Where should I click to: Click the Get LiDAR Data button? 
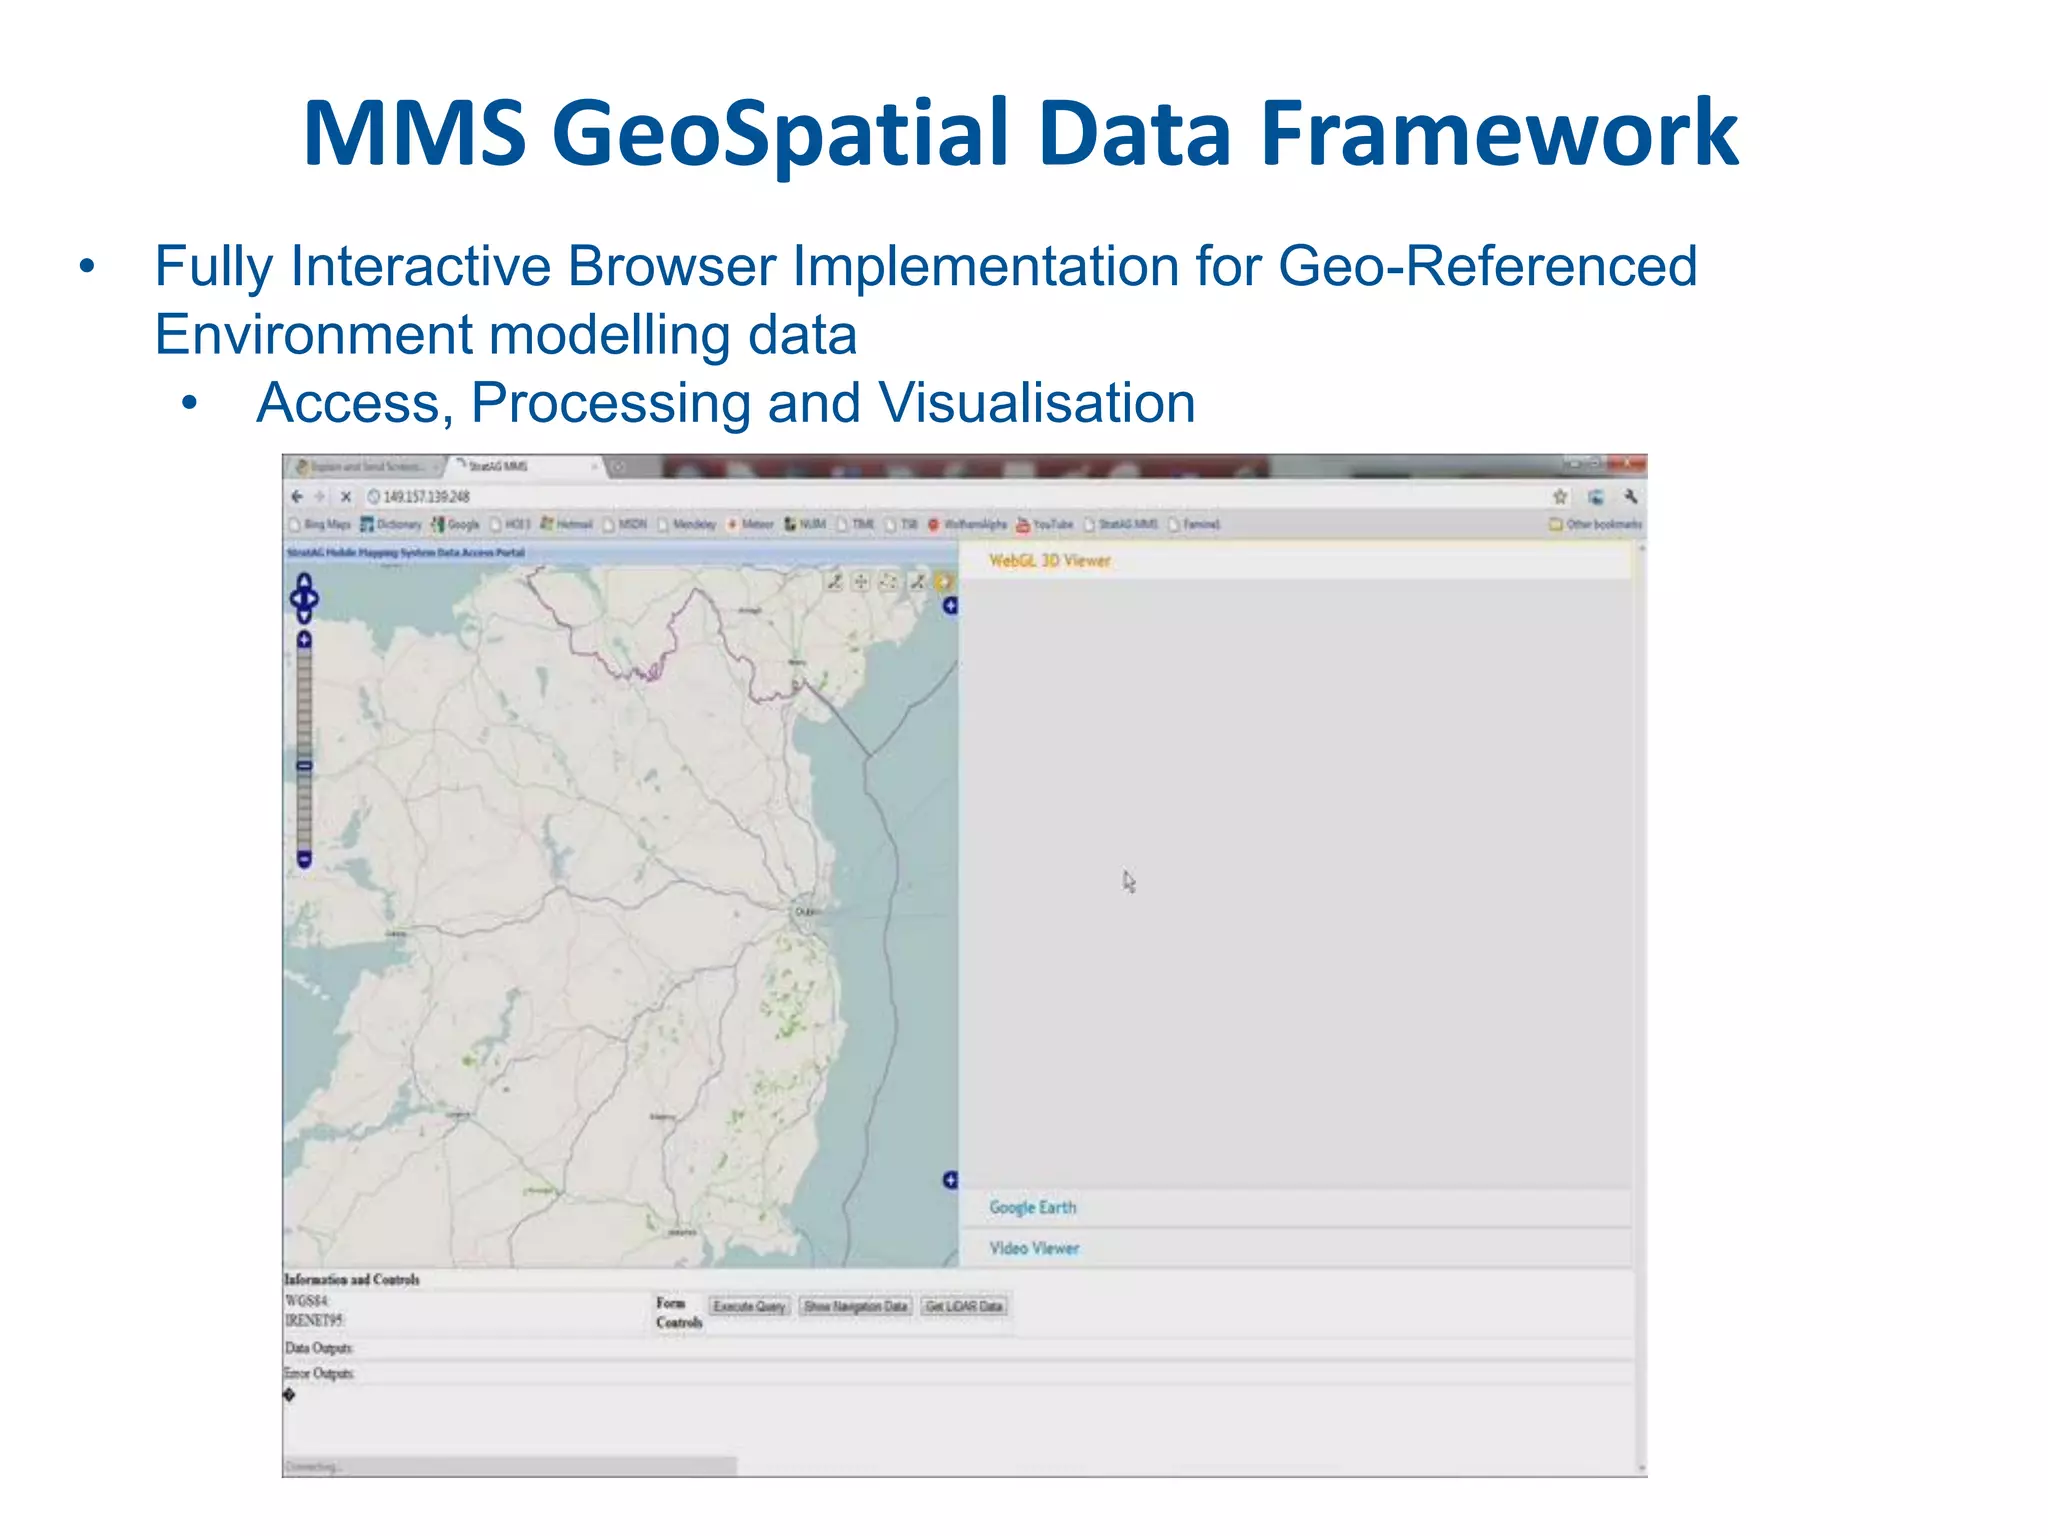pos(964,1306)
